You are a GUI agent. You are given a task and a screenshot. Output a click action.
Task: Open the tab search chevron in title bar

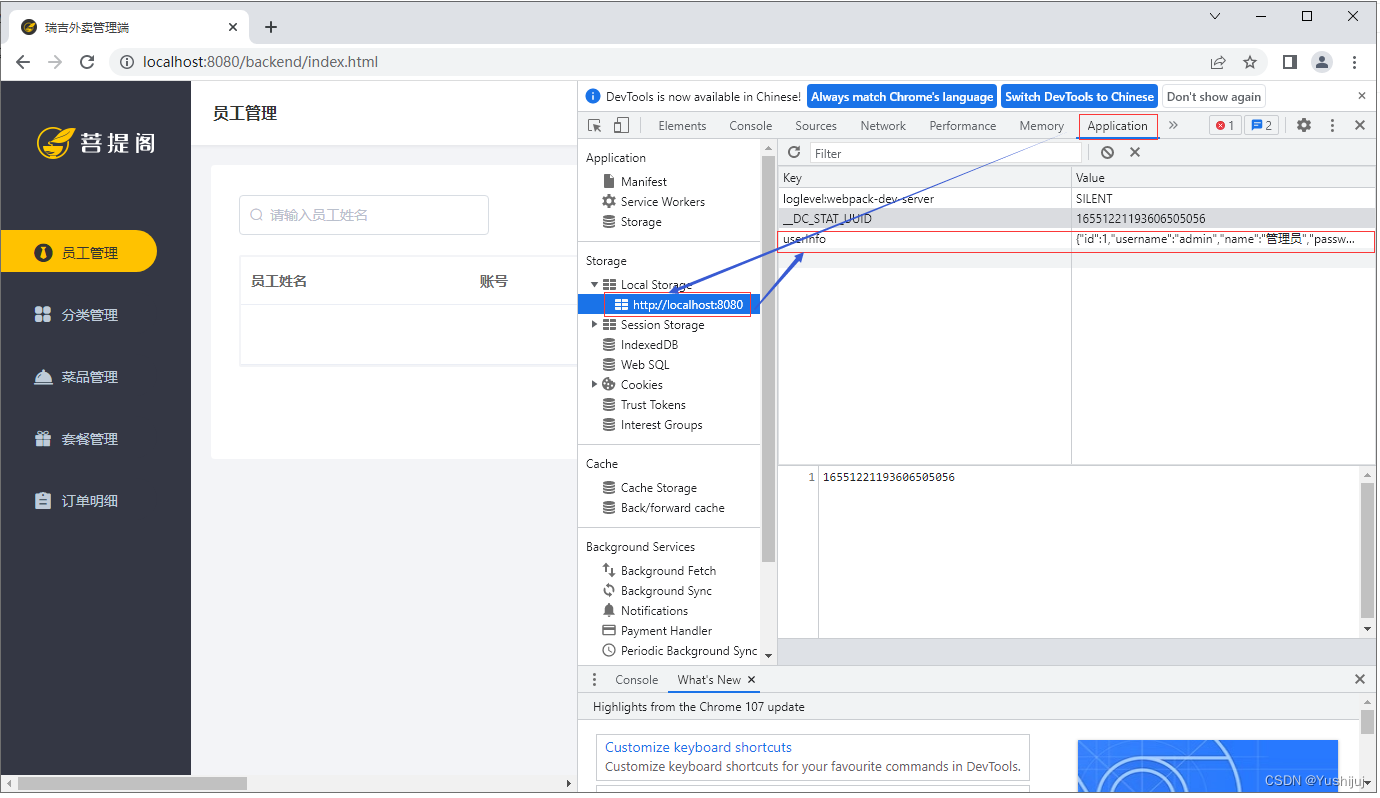1215,16
